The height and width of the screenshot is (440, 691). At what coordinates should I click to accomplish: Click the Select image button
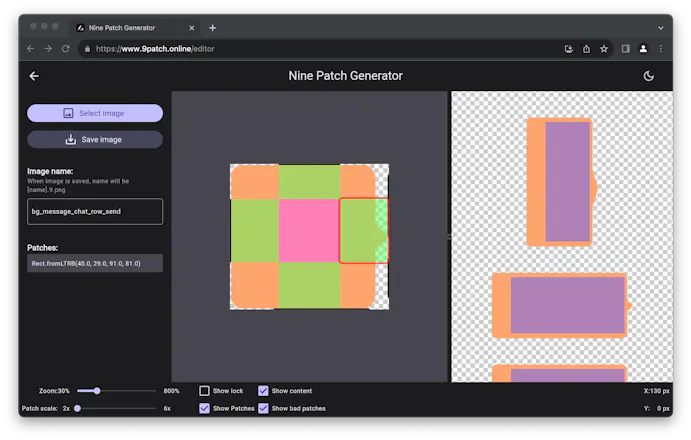pyautogui.click(x=95, y=113)
